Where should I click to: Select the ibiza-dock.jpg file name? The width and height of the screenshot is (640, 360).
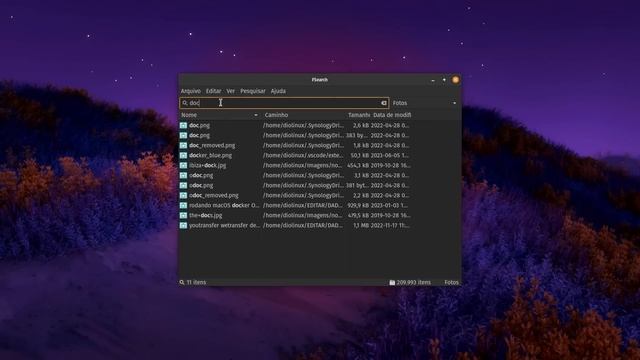point(207,165)
